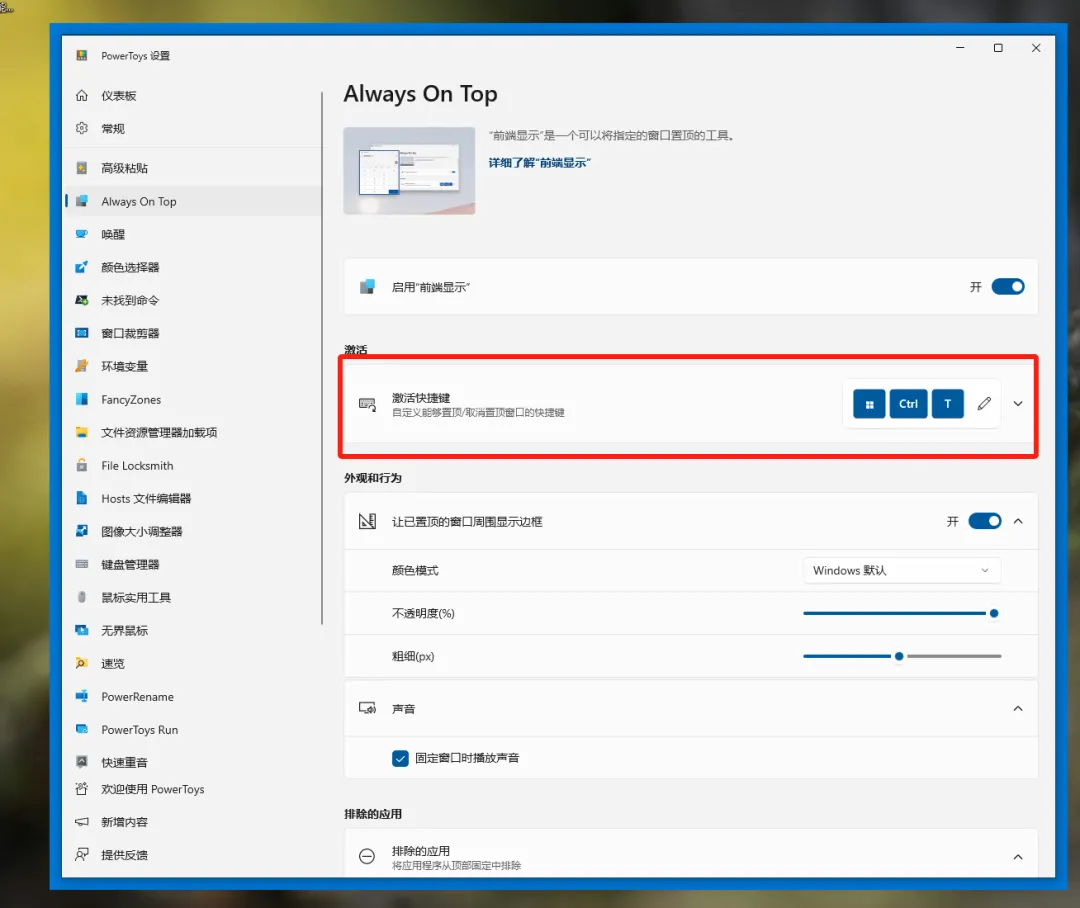Click the Always On Top sidebar icon
Image resolution: width=1080 pixels, height=908 pixels.
[81, 201]
